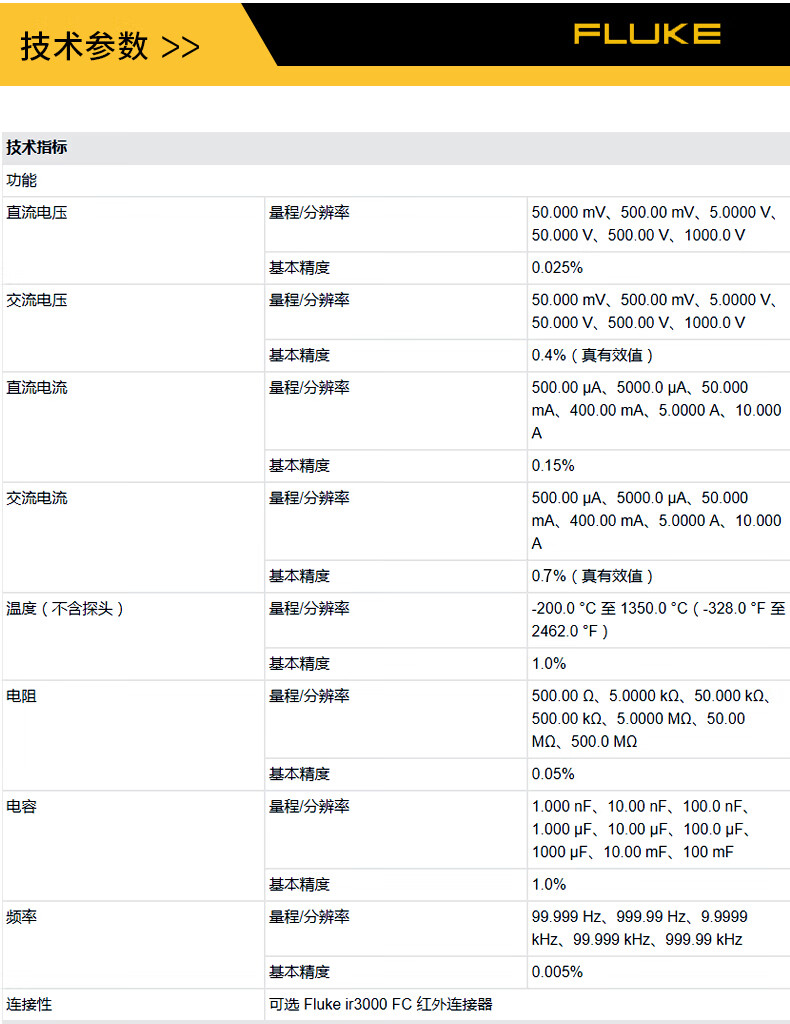This screenshot has height=1024, width=790.
Task: Click the 技术参数 >> heading banner
Action: click(x=110, y=46)
